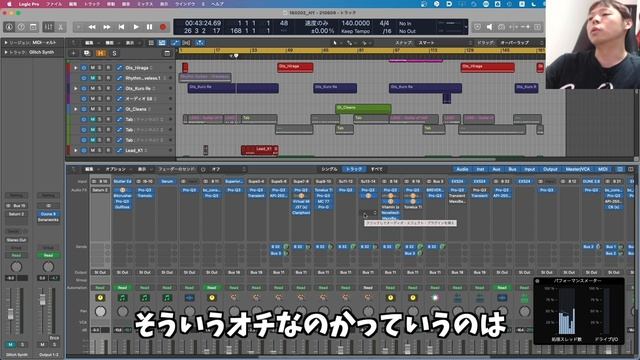This screenshot has width=640, height=360.
Task: Toggle Catch Playhead icon in tracks toolbar
Action: point(200,43)
